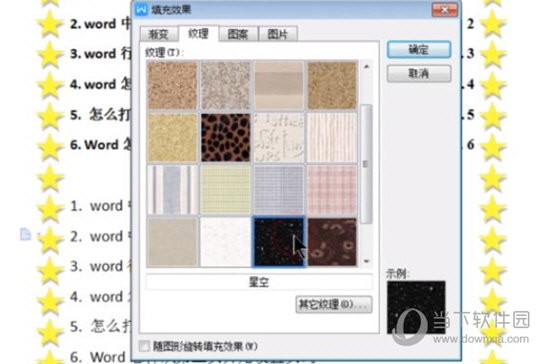Choose the golden-brown sand texture, top row

[x=332, y=85]
